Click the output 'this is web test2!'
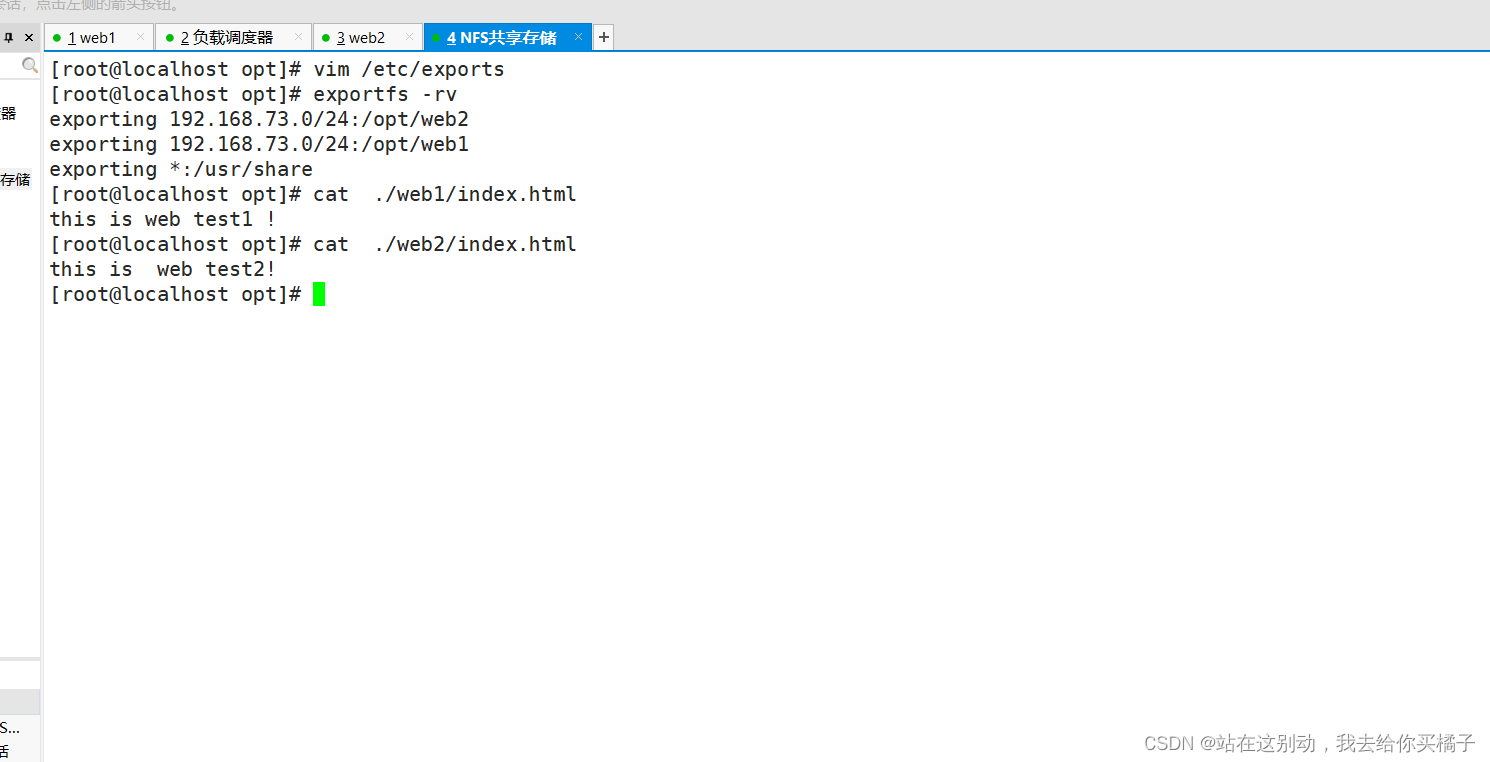This screenshot has height=762, width=1490. 163,269
